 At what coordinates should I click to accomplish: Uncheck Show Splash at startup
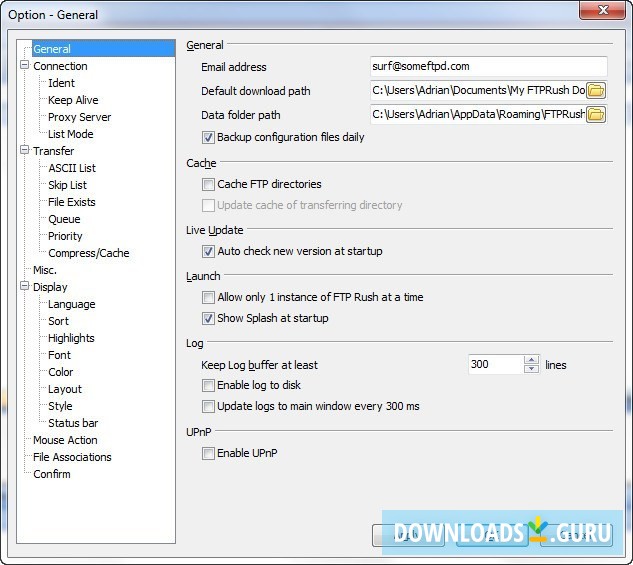208,318
